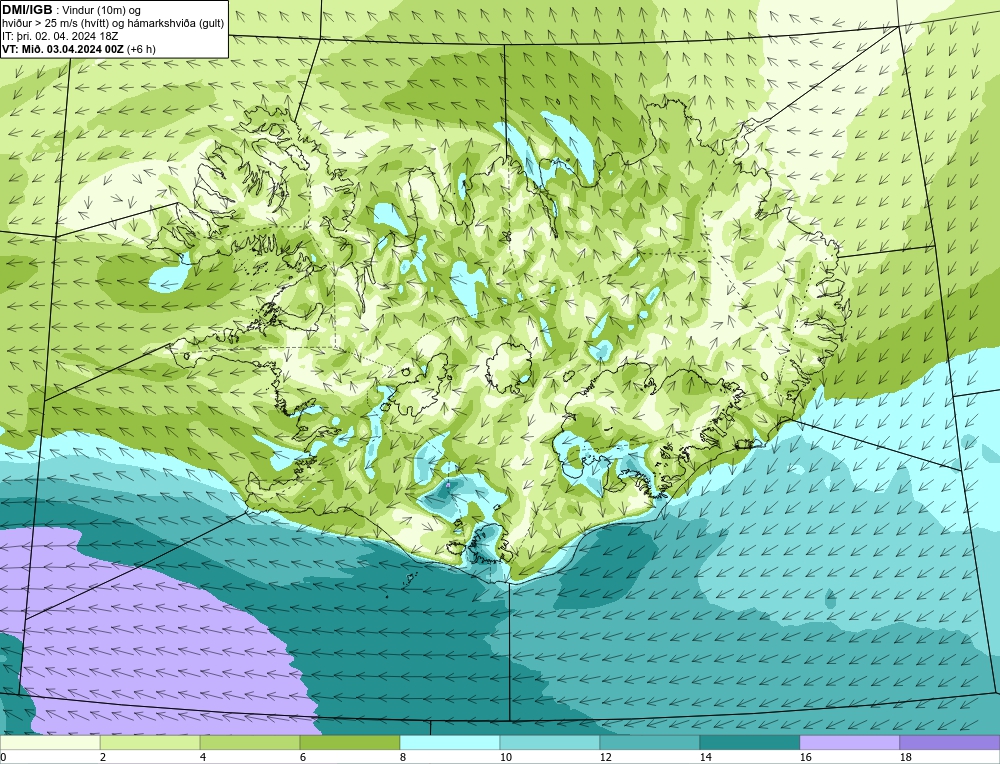Viewport: 1000px width, 764px height.
Task: Pick the light purple 16–18 m/s legend swatch
Action: pos(849,743)
